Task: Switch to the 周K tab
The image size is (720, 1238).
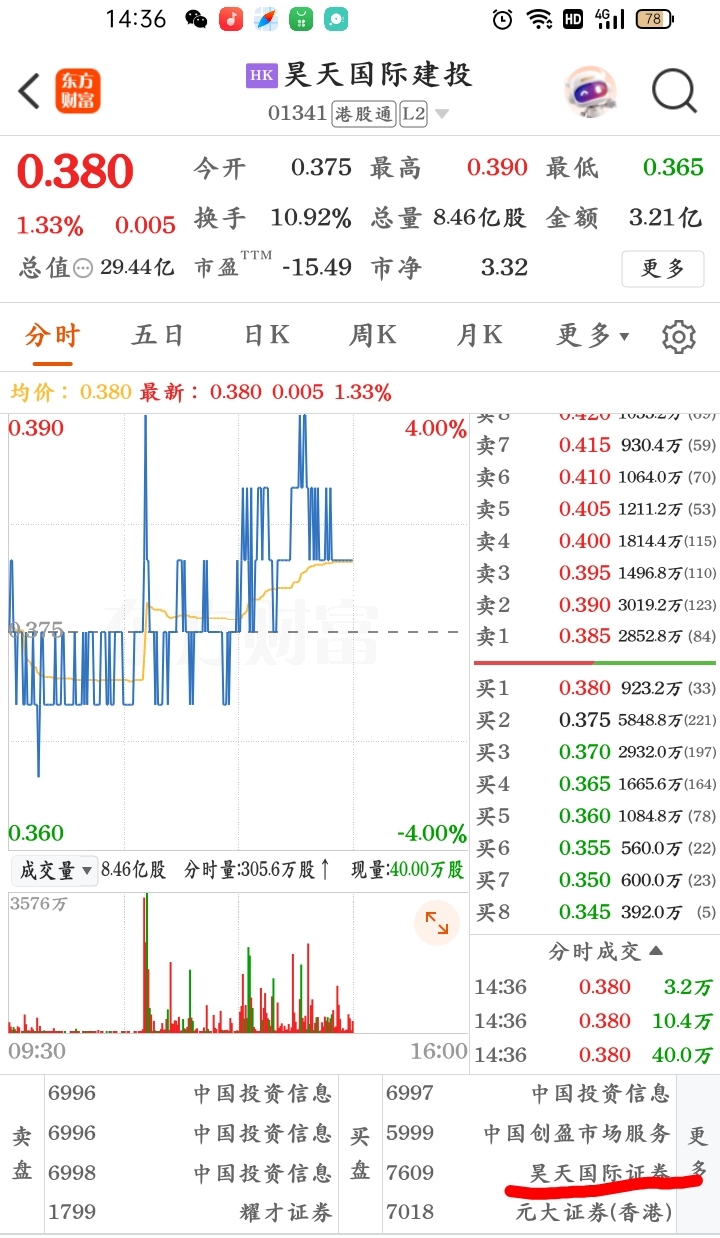Action: pos(372,336)
